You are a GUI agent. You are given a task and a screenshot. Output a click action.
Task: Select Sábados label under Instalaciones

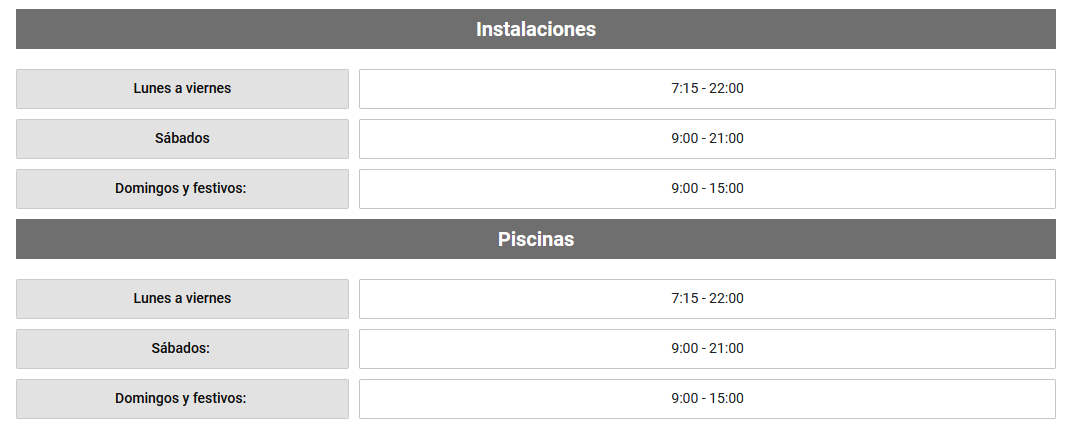coord(182,138)
